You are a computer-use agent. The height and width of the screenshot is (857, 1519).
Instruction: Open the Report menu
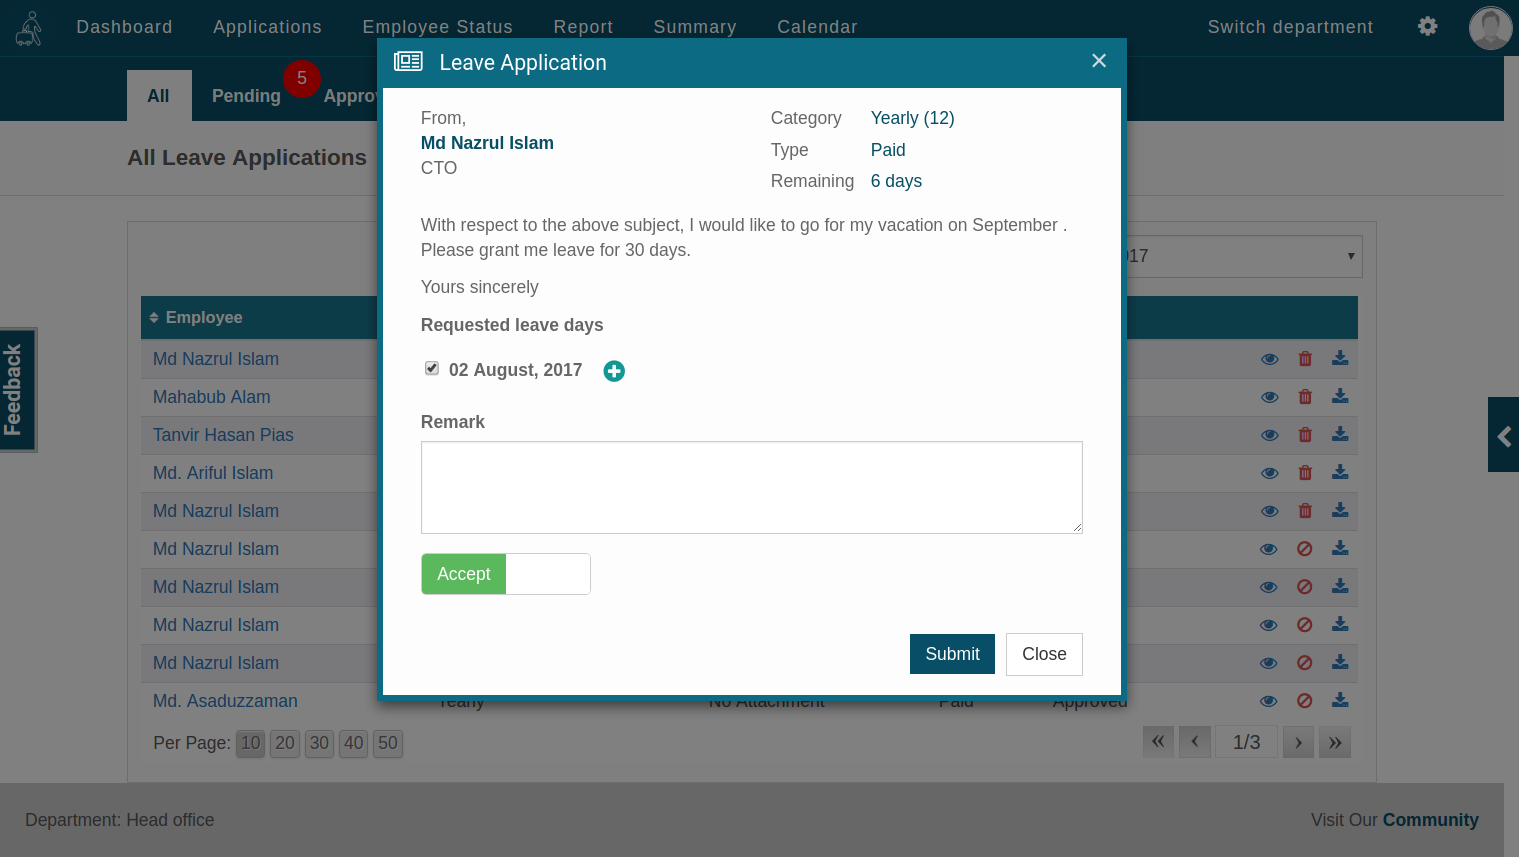(x=583, y=27)
